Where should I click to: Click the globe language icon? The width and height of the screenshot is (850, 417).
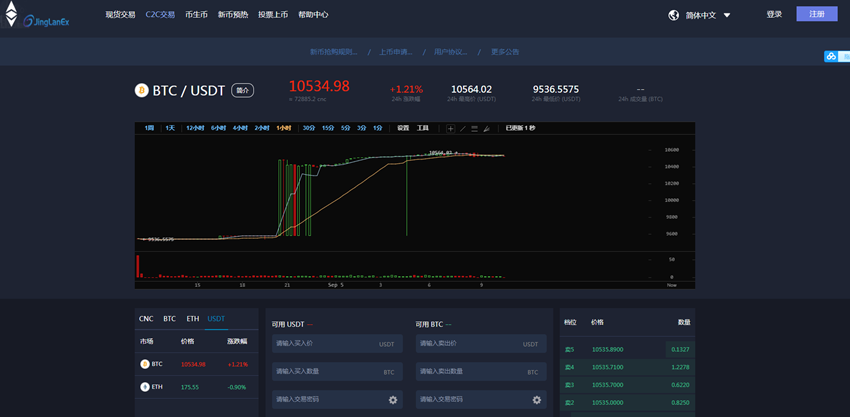coord(674,15)
